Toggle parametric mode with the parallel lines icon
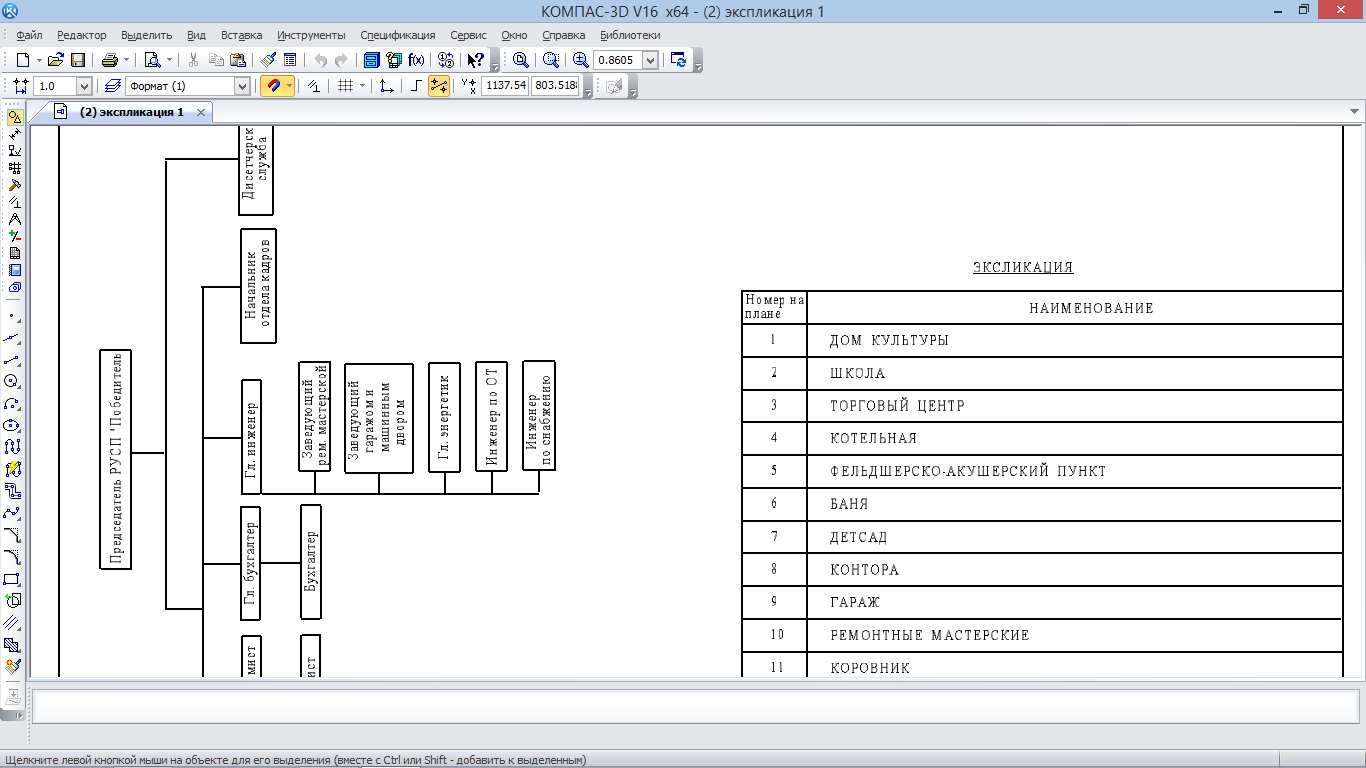Viewport: 1366px width, 768px height. (x=313, y=86)
